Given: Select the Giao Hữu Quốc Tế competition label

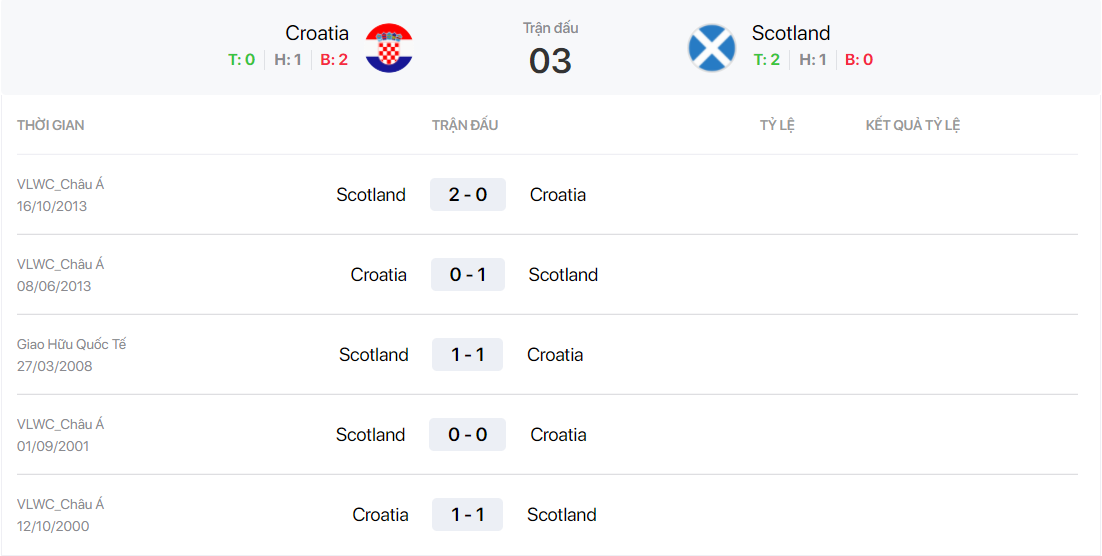Looking at the screenshot, I should pos(72,344).
